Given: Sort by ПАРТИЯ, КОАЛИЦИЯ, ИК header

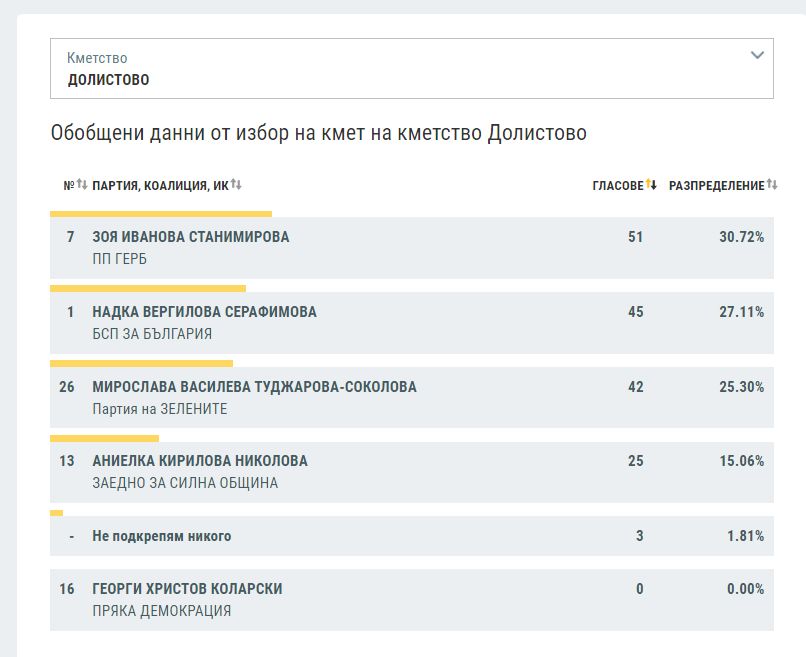Looking at the screenshot, I should (x=160, y=186).
